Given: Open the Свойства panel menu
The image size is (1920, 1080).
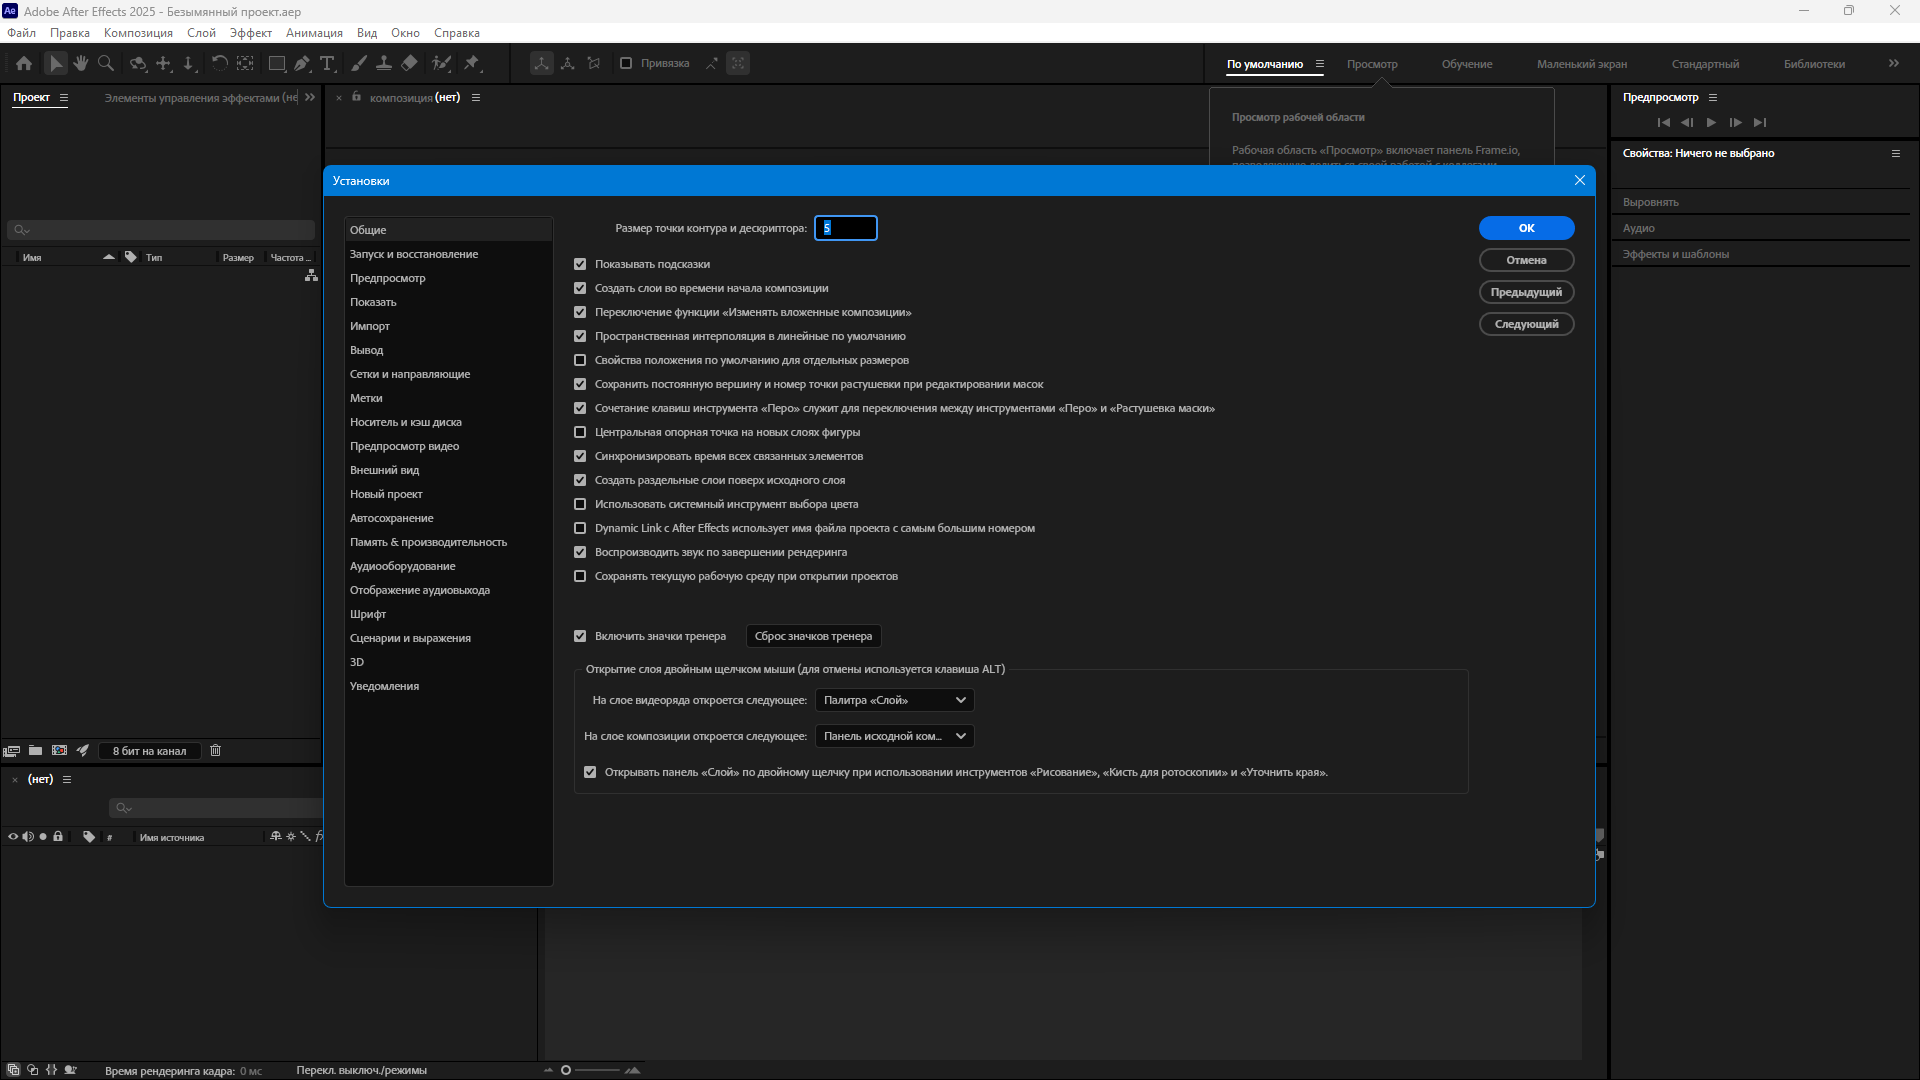Looking at the screenshot, I should [1895, 154].
